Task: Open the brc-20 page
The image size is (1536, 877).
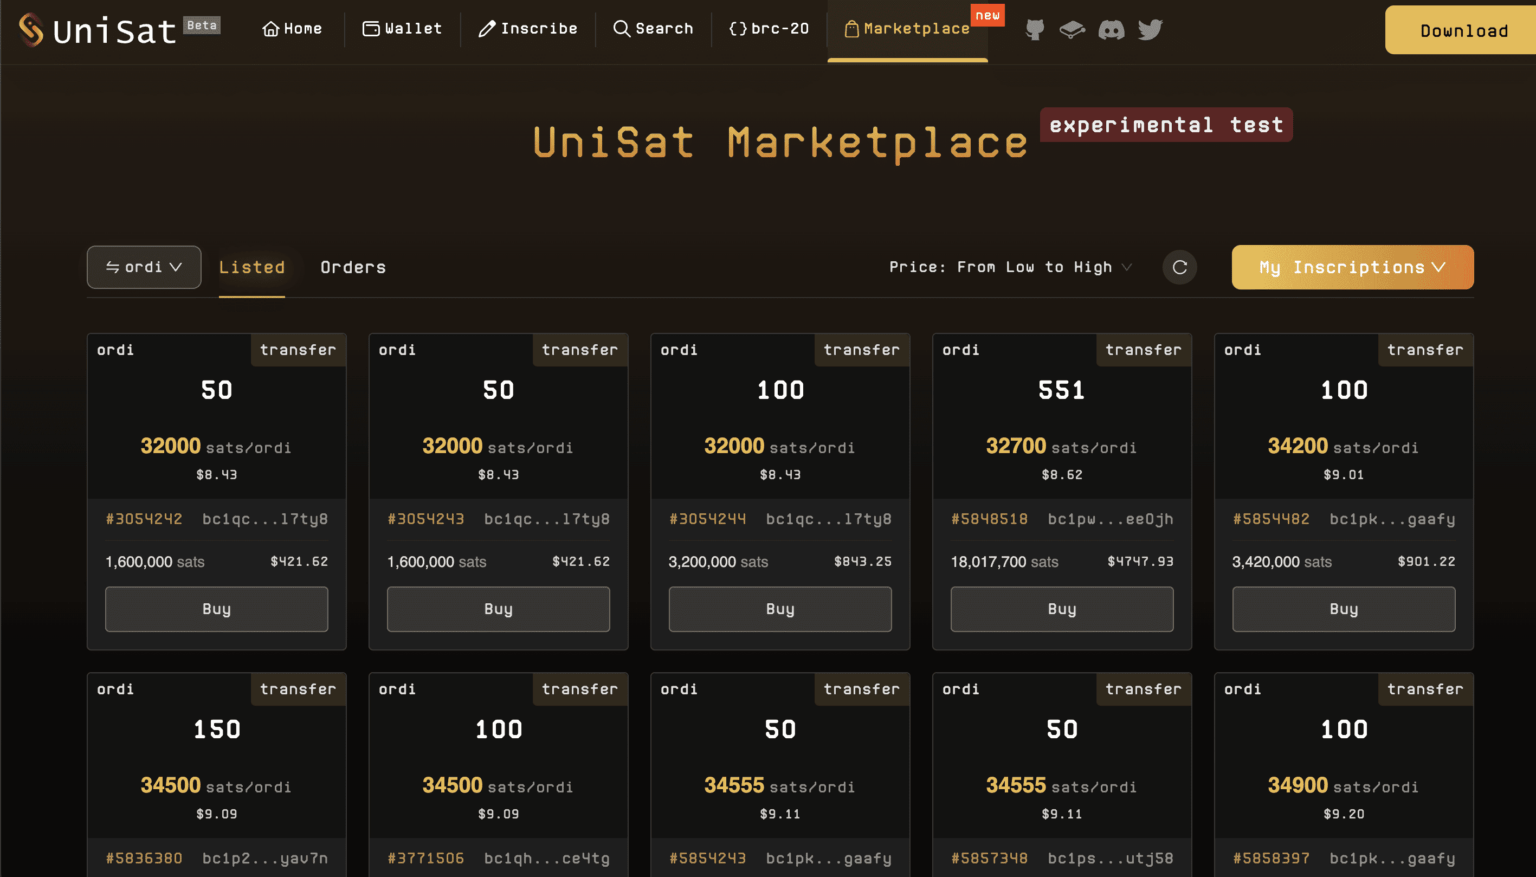Action: [769, 29]
